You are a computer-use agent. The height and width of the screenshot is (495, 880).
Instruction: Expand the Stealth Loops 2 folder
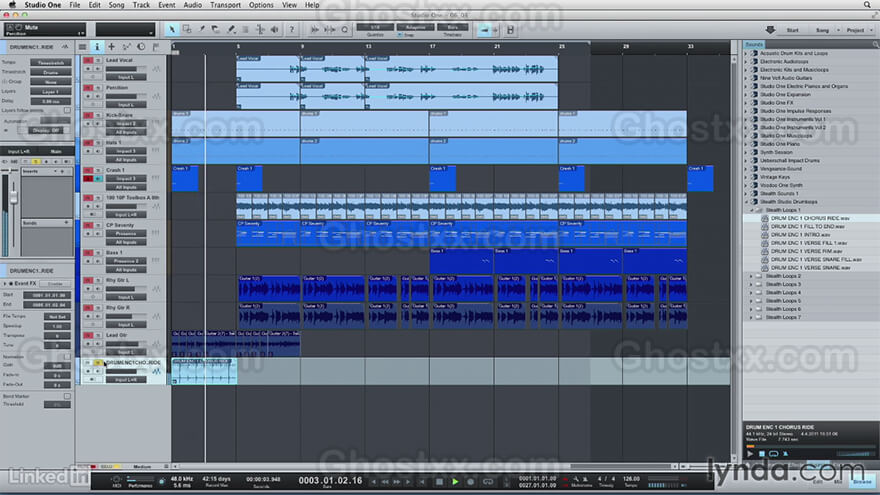click(751, 276)
